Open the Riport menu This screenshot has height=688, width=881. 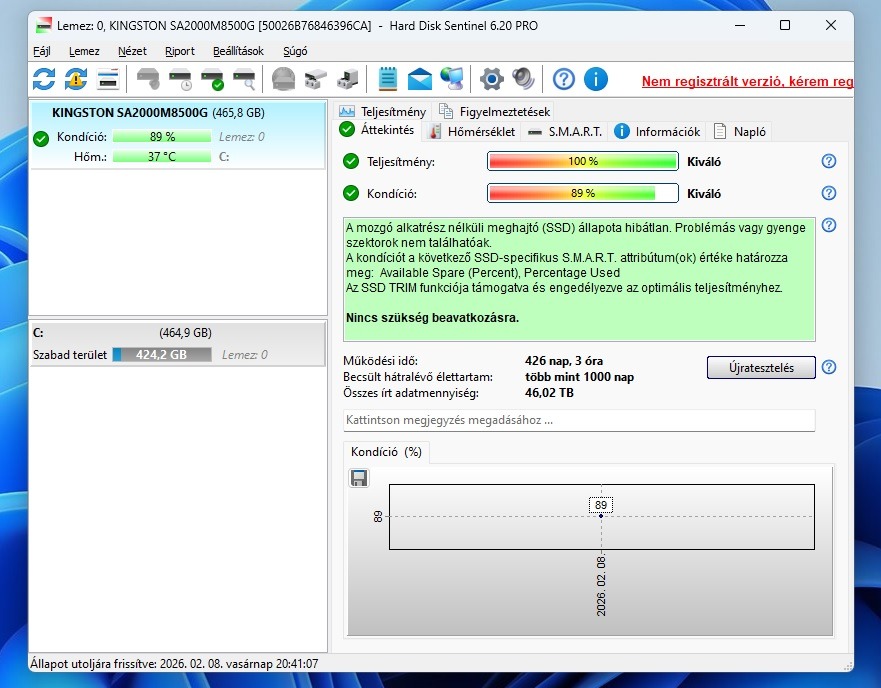180,51
